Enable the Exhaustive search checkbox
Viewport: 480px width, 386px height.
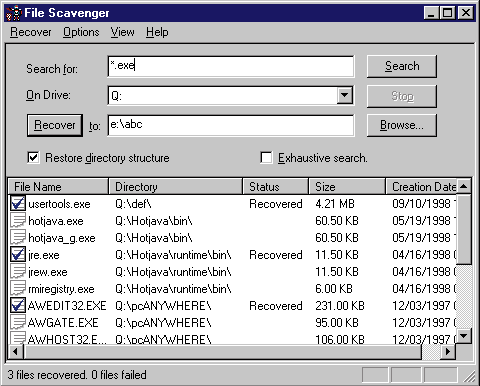point(266,158)
